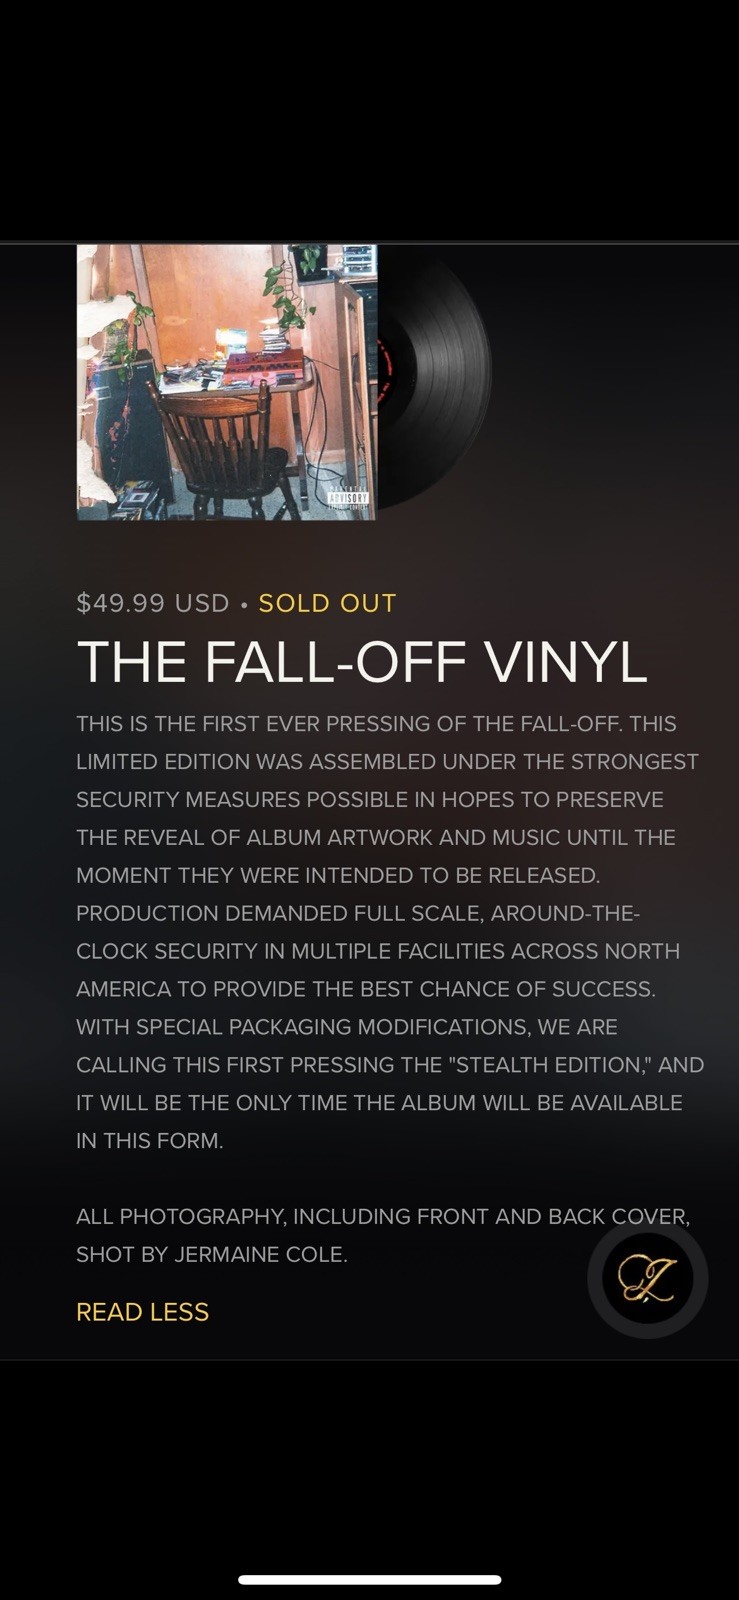Select the bullet separator beside the price
This screenshot has height=1600, width=739.
point(243,603)
